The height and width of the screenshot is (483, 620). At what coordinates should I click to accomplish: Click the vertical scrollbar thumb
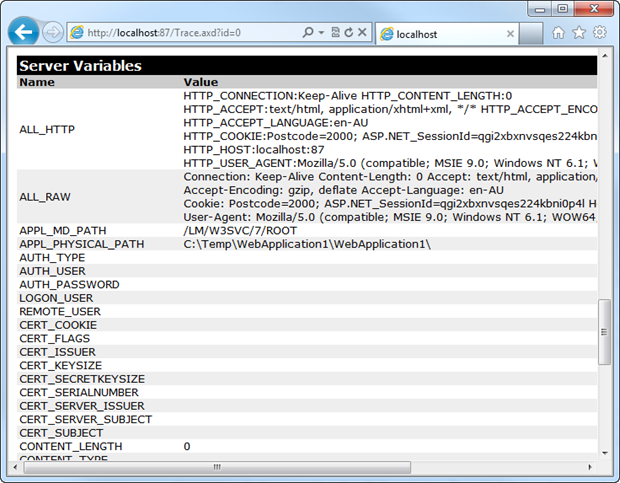[x=604, y=332]
